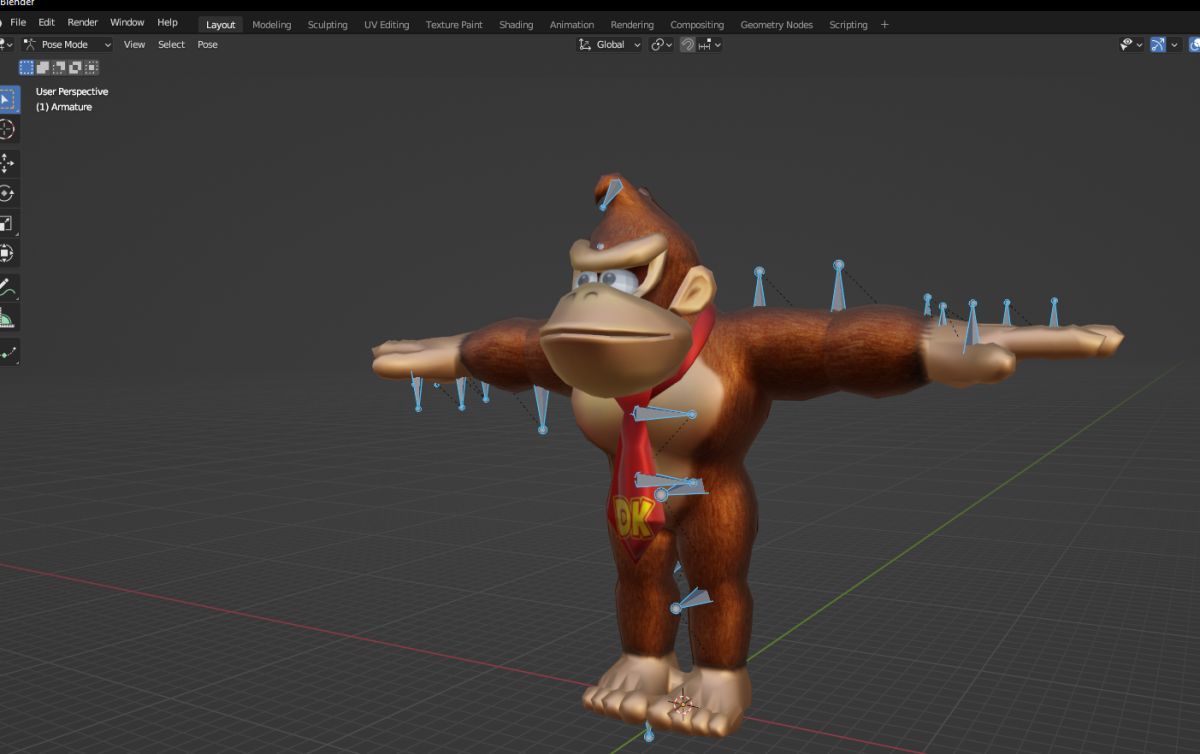Add a new workspace with plus button
The height and width of the screenshot is (754, 1200).
pyautogui.click(x=884, y=25)
